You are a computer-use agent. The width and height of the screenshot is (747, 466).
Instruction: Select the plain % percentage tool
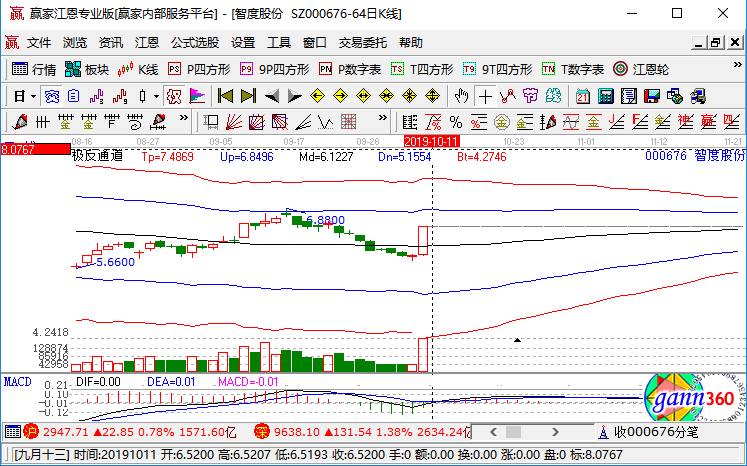coord(456,122)
